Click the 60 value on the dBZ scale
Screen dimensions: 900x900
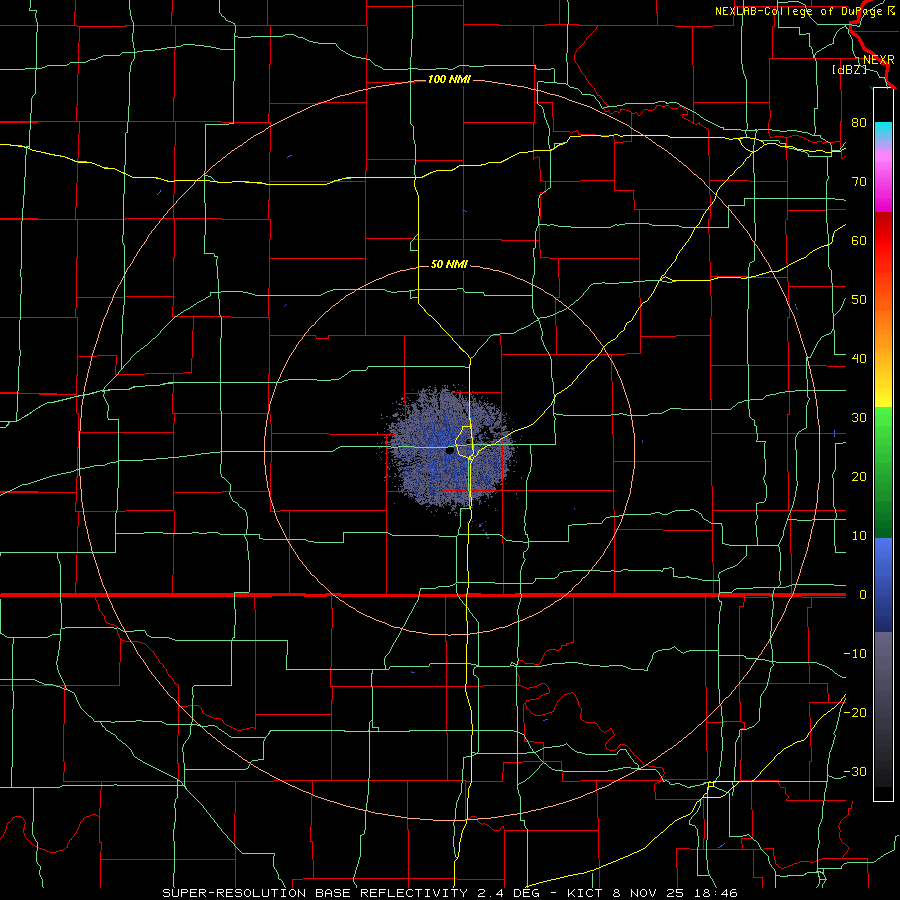coord(859,240)
